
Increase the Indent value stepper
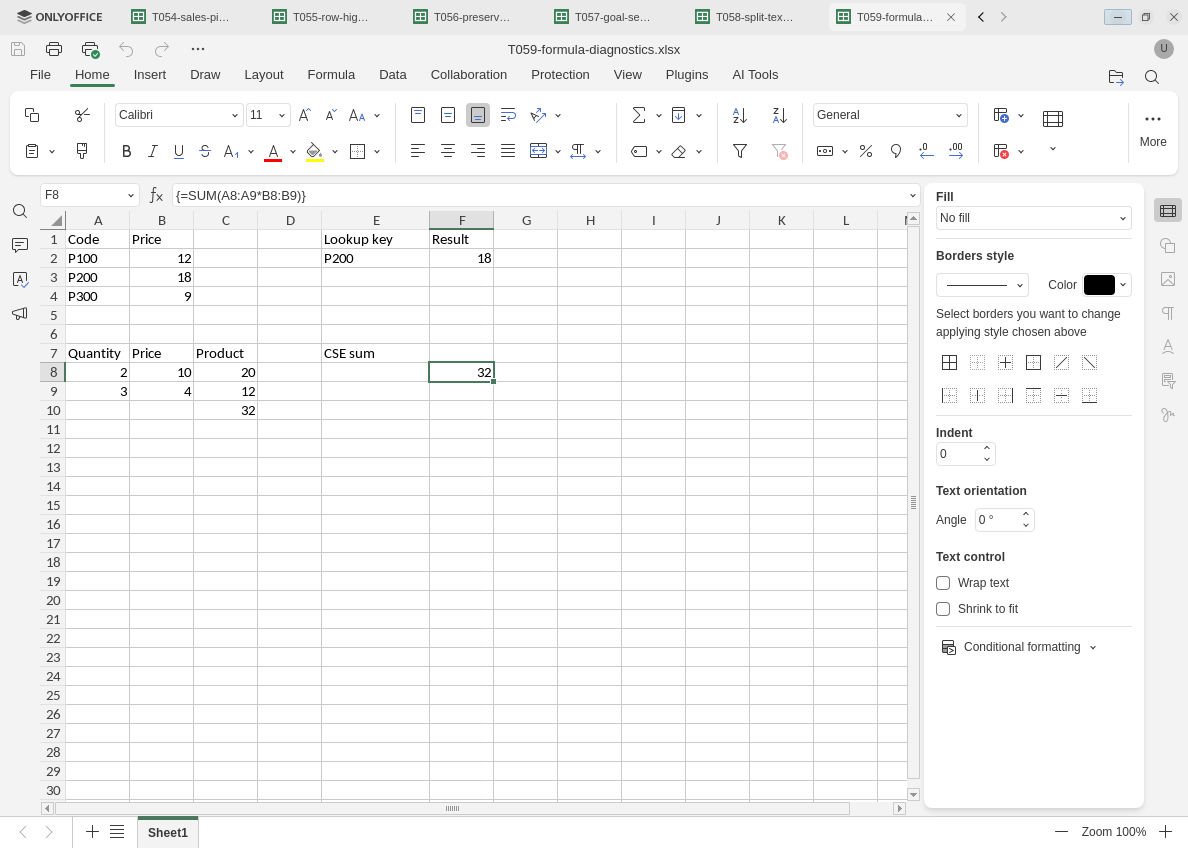[986, 449]
